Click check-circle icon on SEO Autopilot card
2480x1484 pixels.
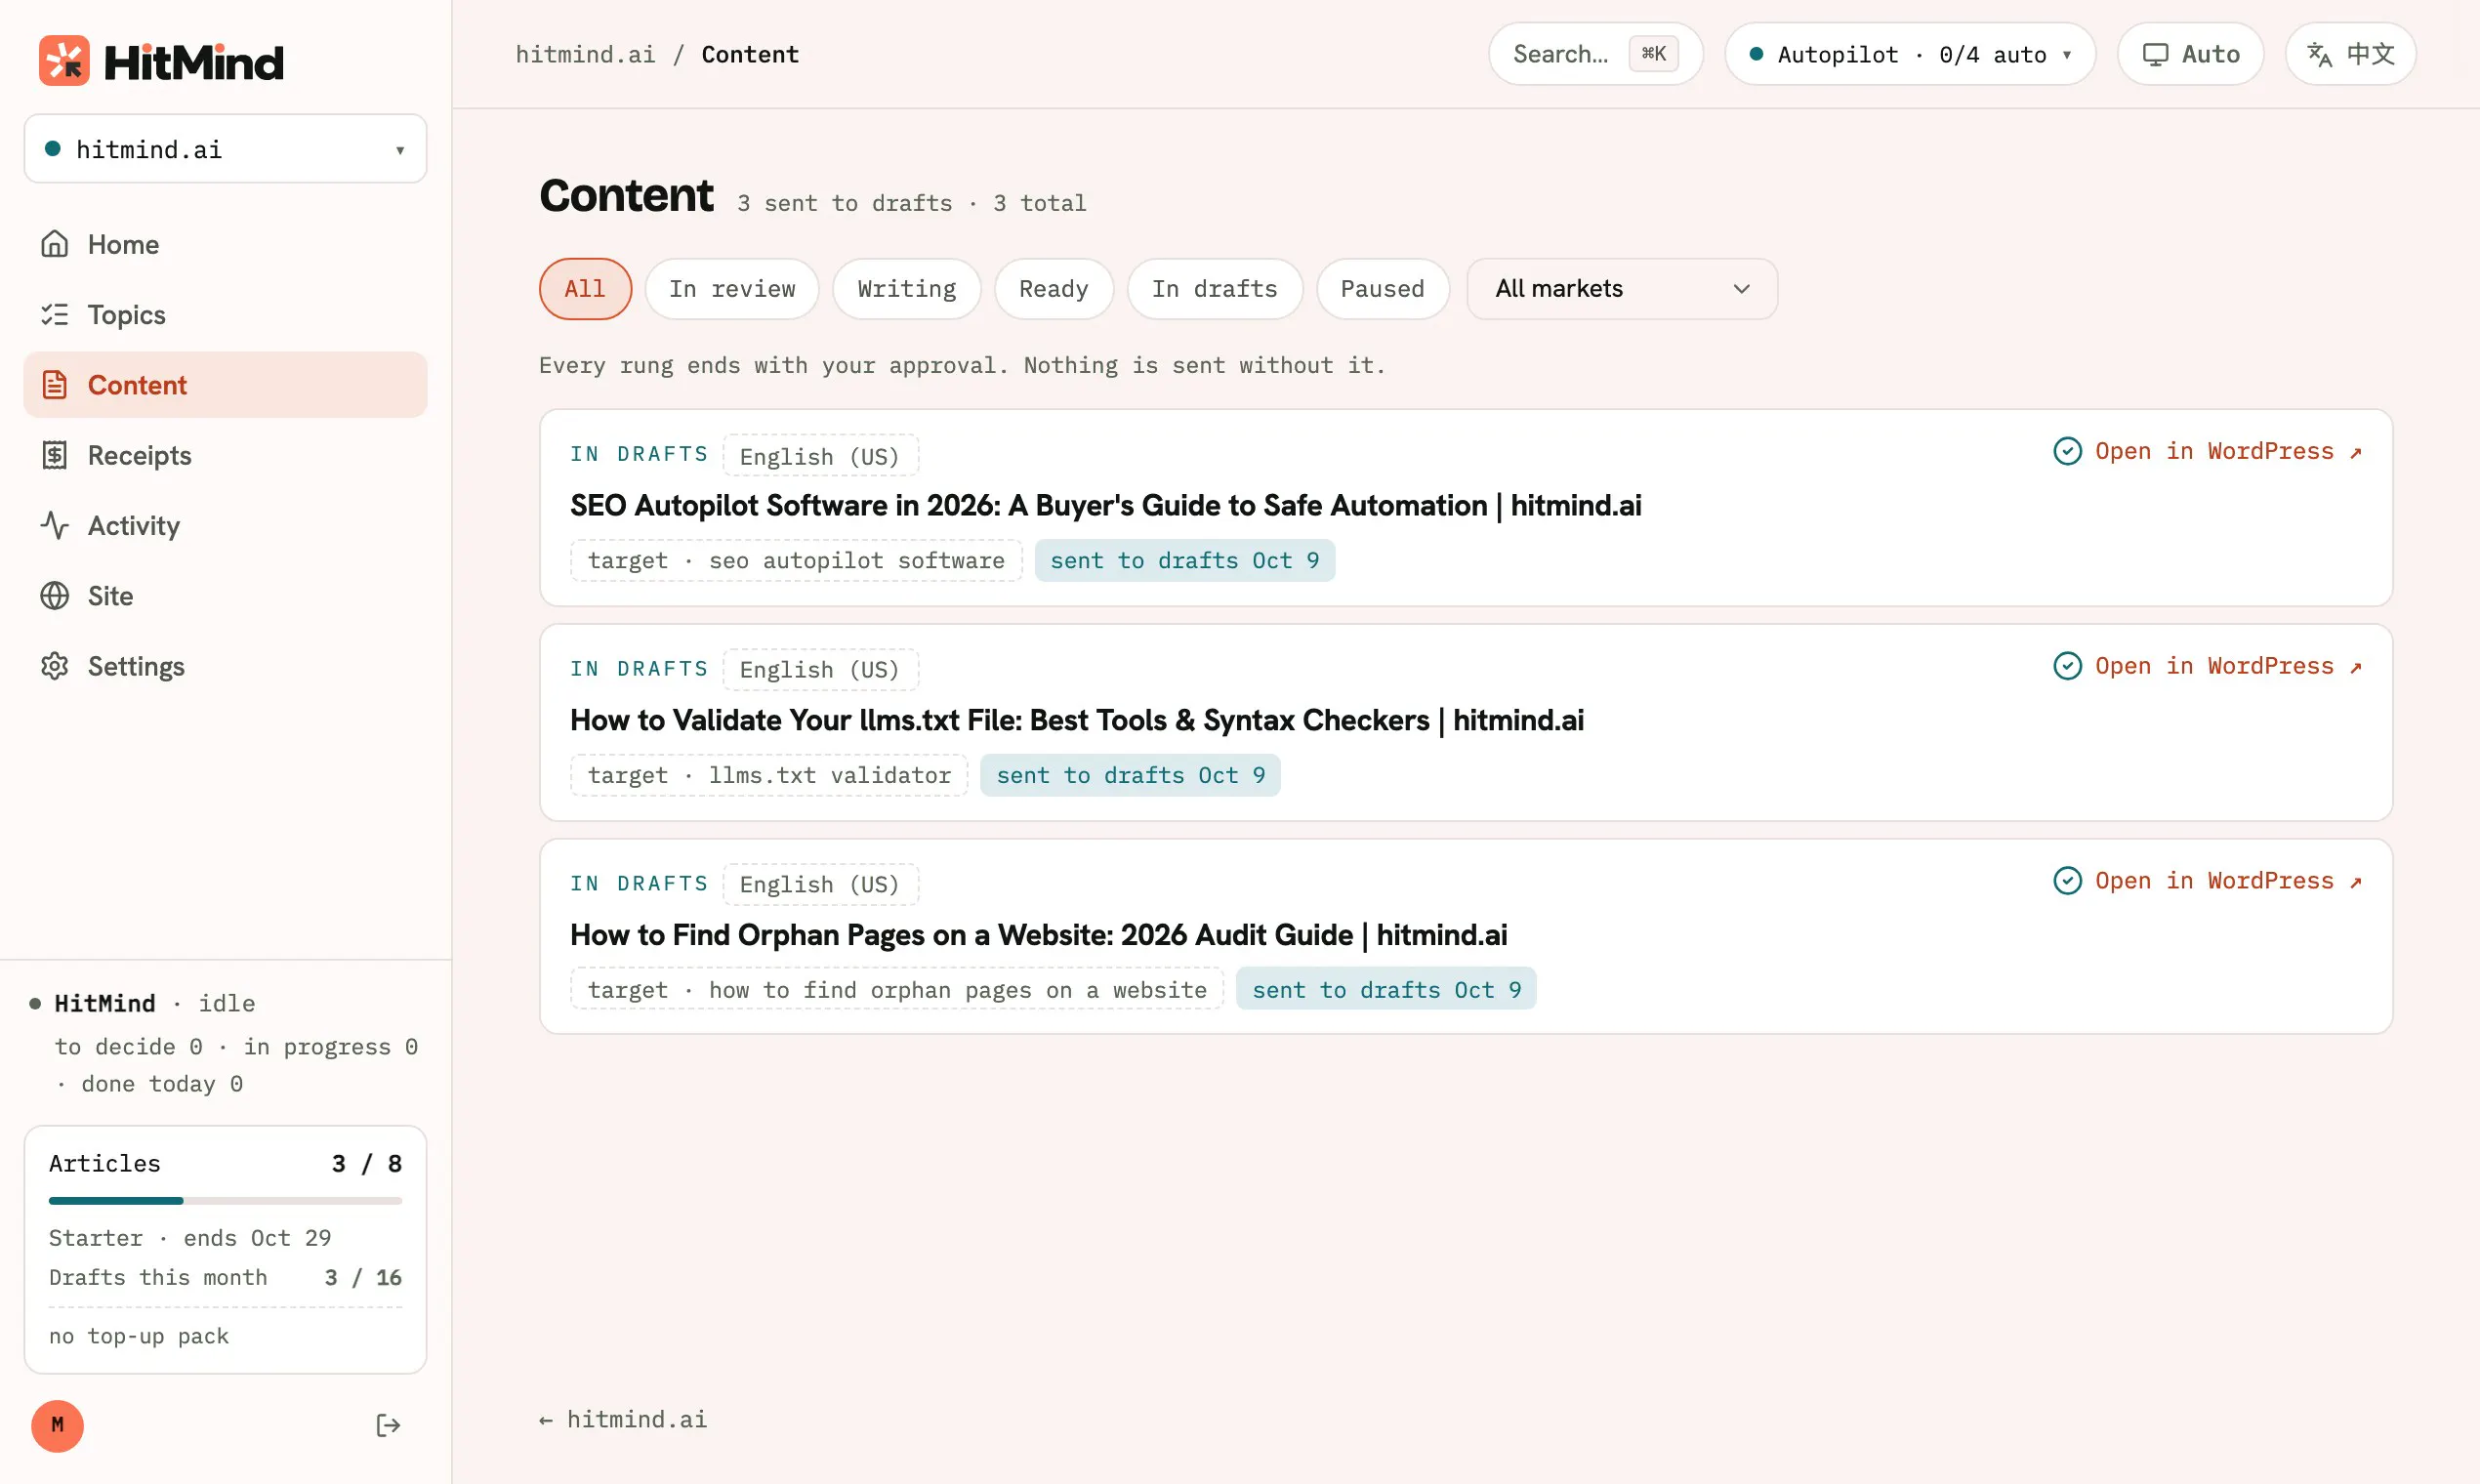click(2067, 451)
